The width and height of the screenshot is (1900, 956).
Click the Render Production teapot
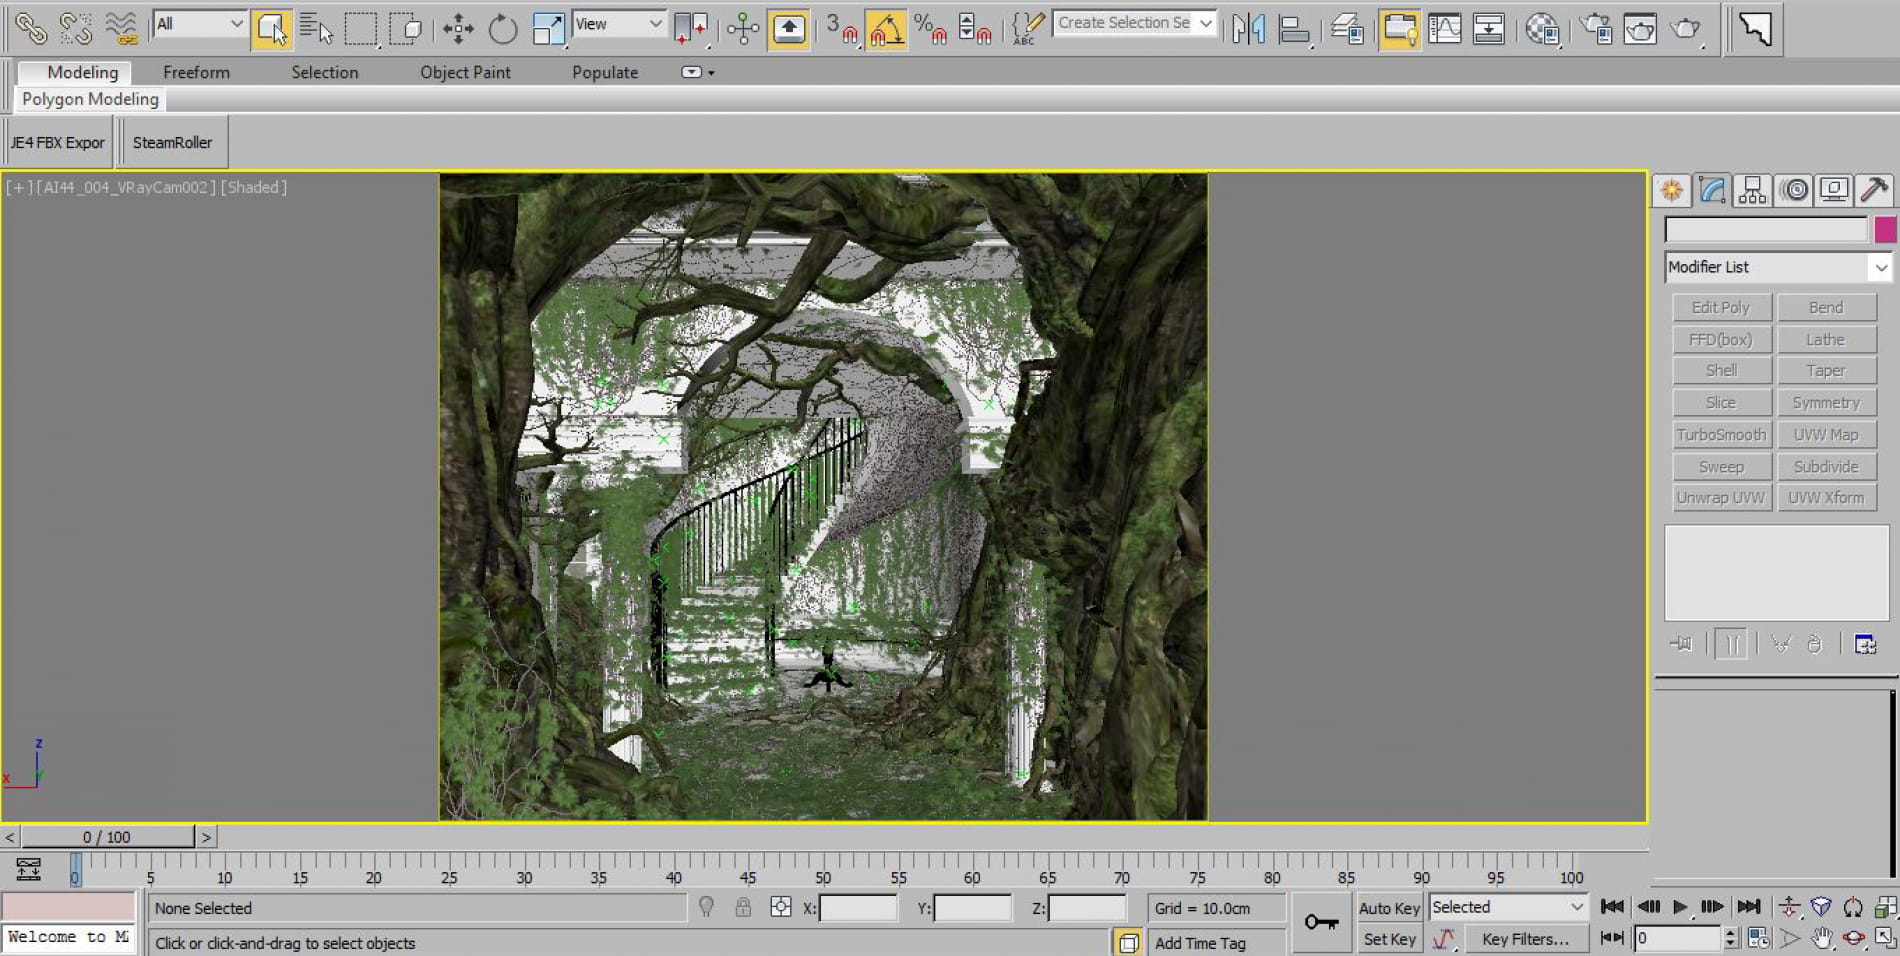tap(1685, 28)
